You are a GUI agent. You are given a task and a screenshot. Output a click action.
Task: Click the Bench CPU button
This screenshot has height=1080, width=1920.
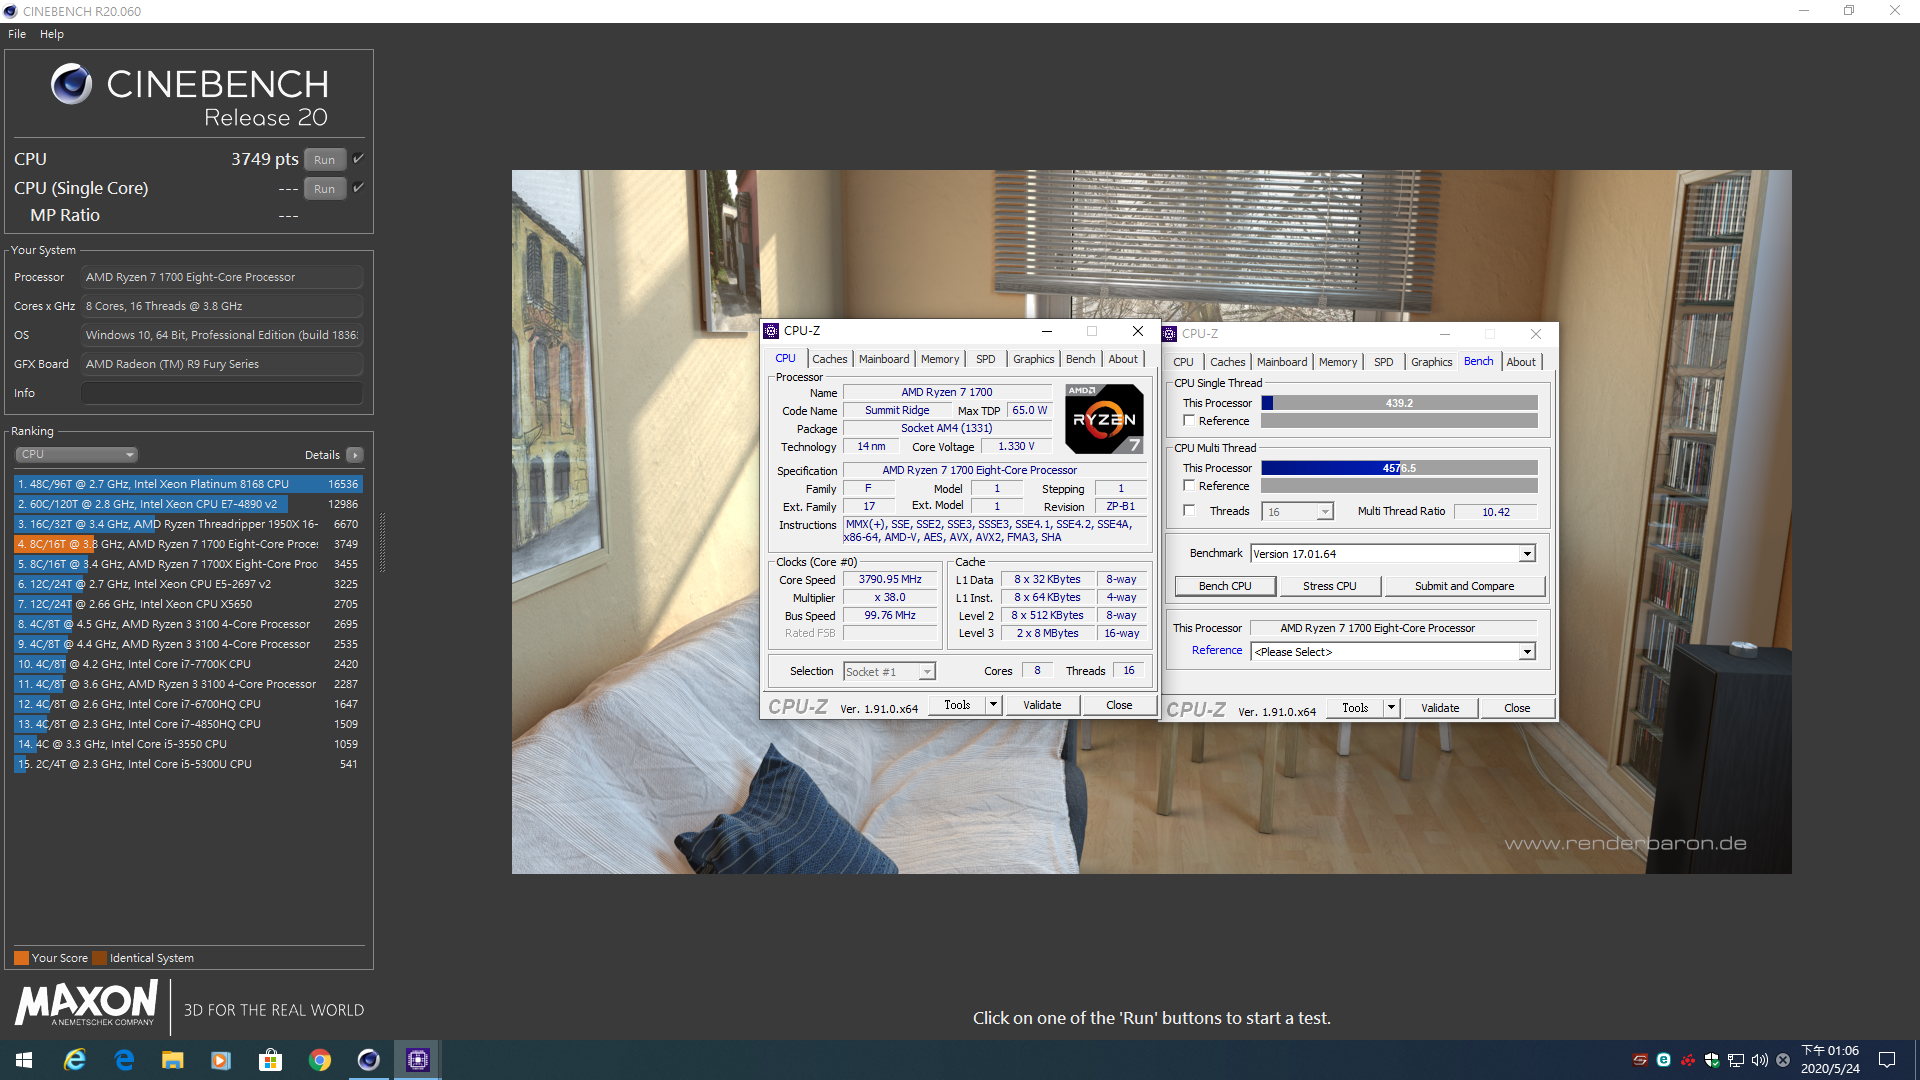click(x=1225, y=586)
